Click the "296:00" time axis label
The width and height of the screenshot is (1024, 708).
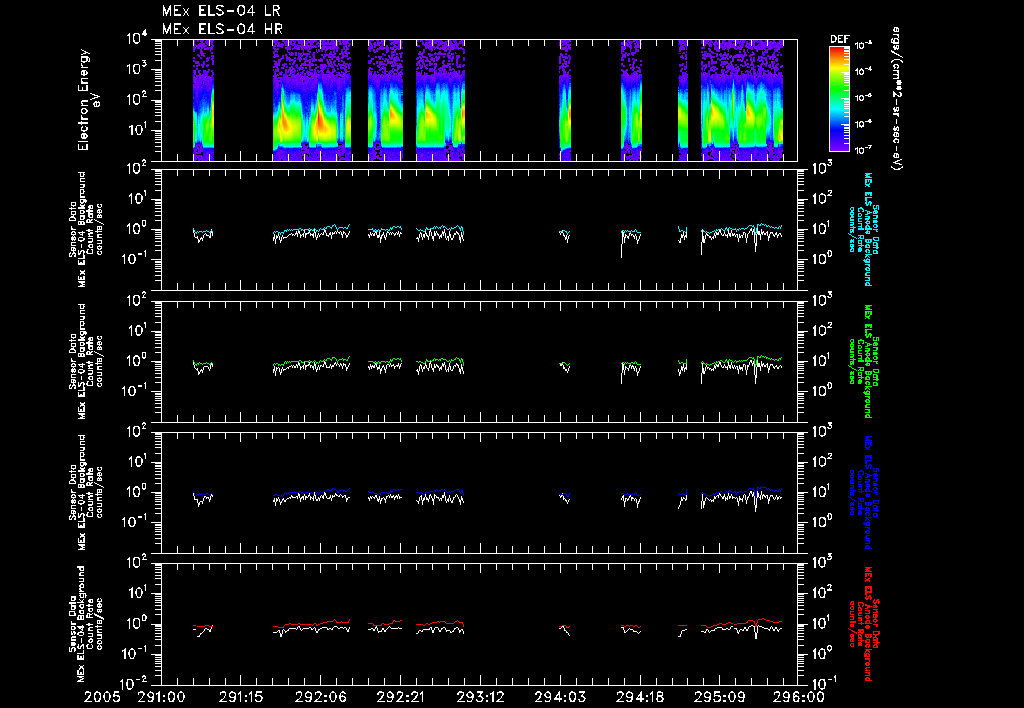click(x=798, y=698)
